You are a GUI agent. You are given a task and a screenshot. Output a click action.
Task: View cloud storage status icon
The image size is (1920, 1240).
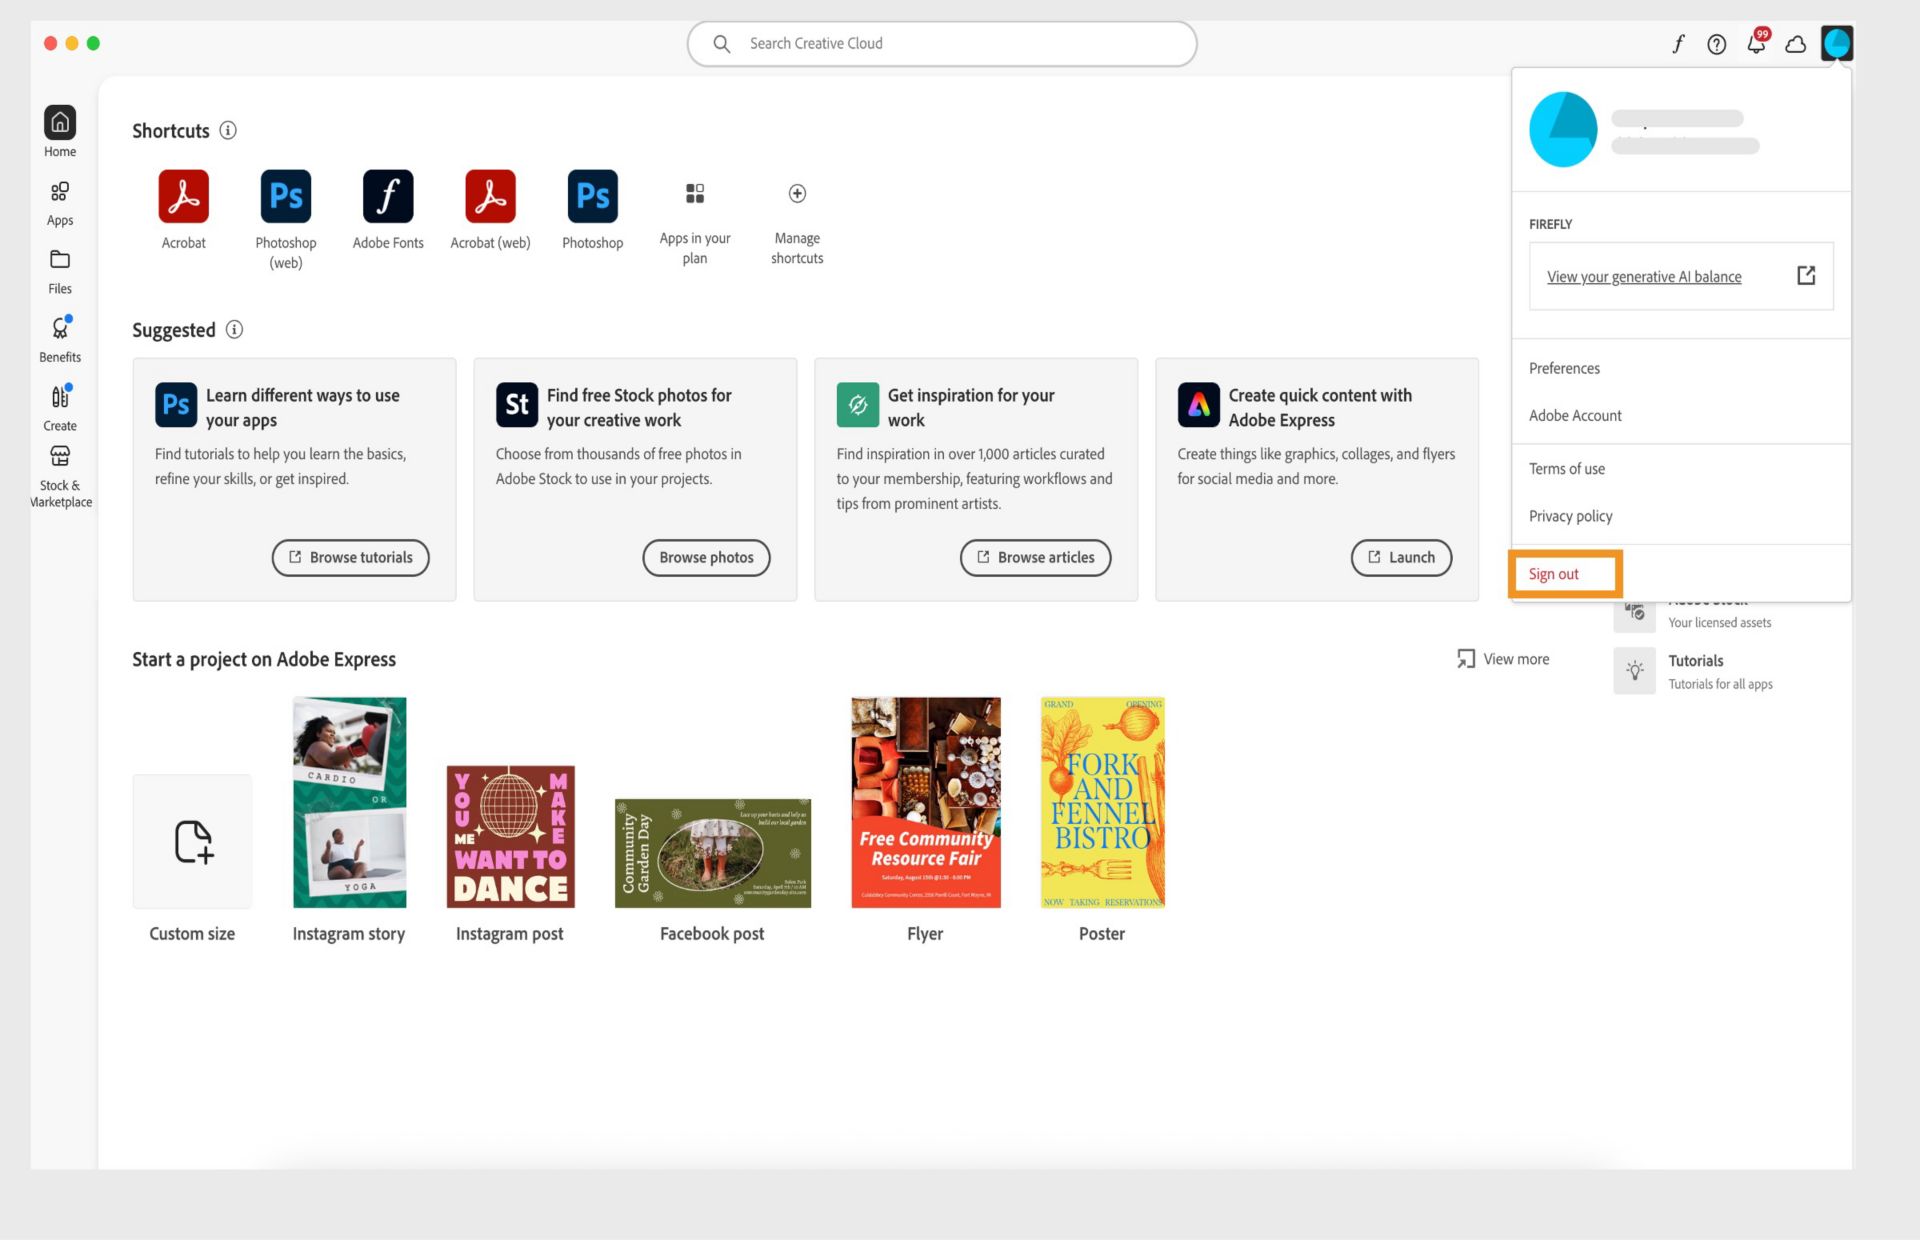tap(1795, 44)
